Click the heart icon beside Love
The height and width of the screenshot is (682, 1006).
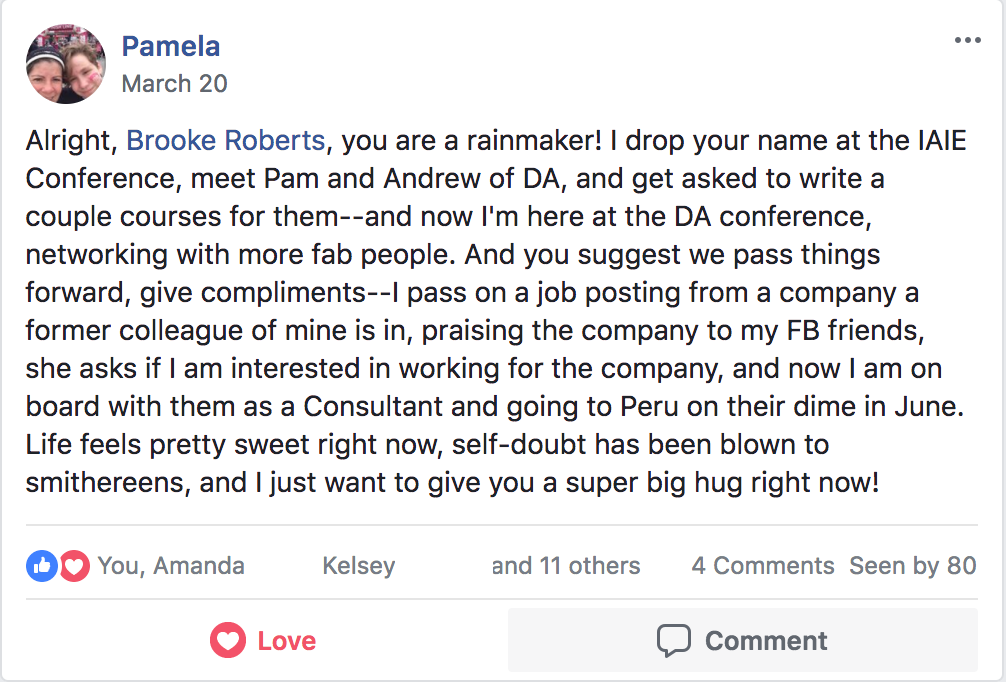point(228,640)
